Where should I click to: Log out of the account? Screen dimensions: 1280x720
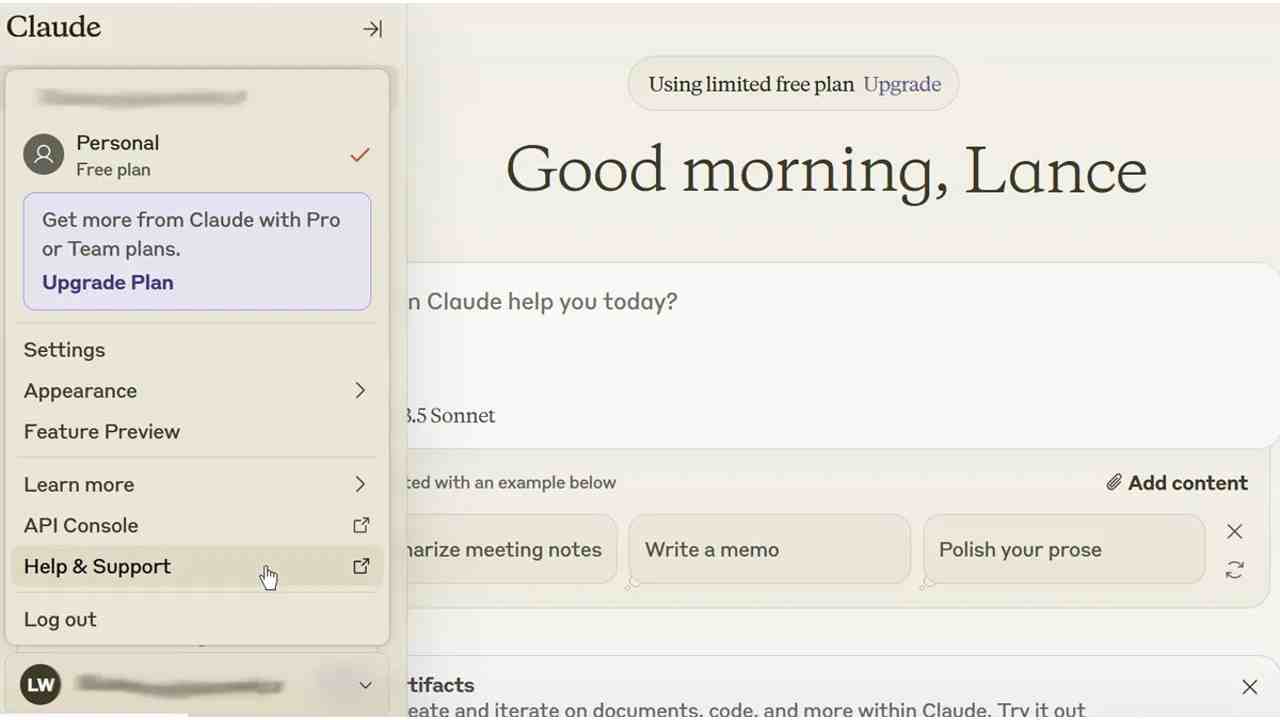click(x=197, y=620)
